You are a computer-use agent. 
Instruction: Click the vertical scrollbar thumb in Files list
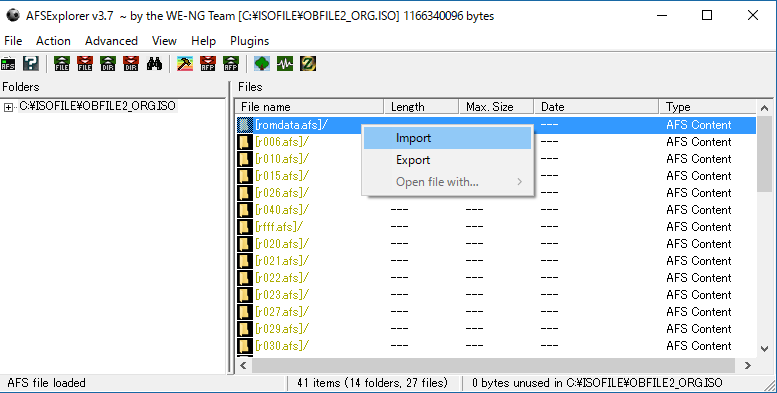click(764, 154)
